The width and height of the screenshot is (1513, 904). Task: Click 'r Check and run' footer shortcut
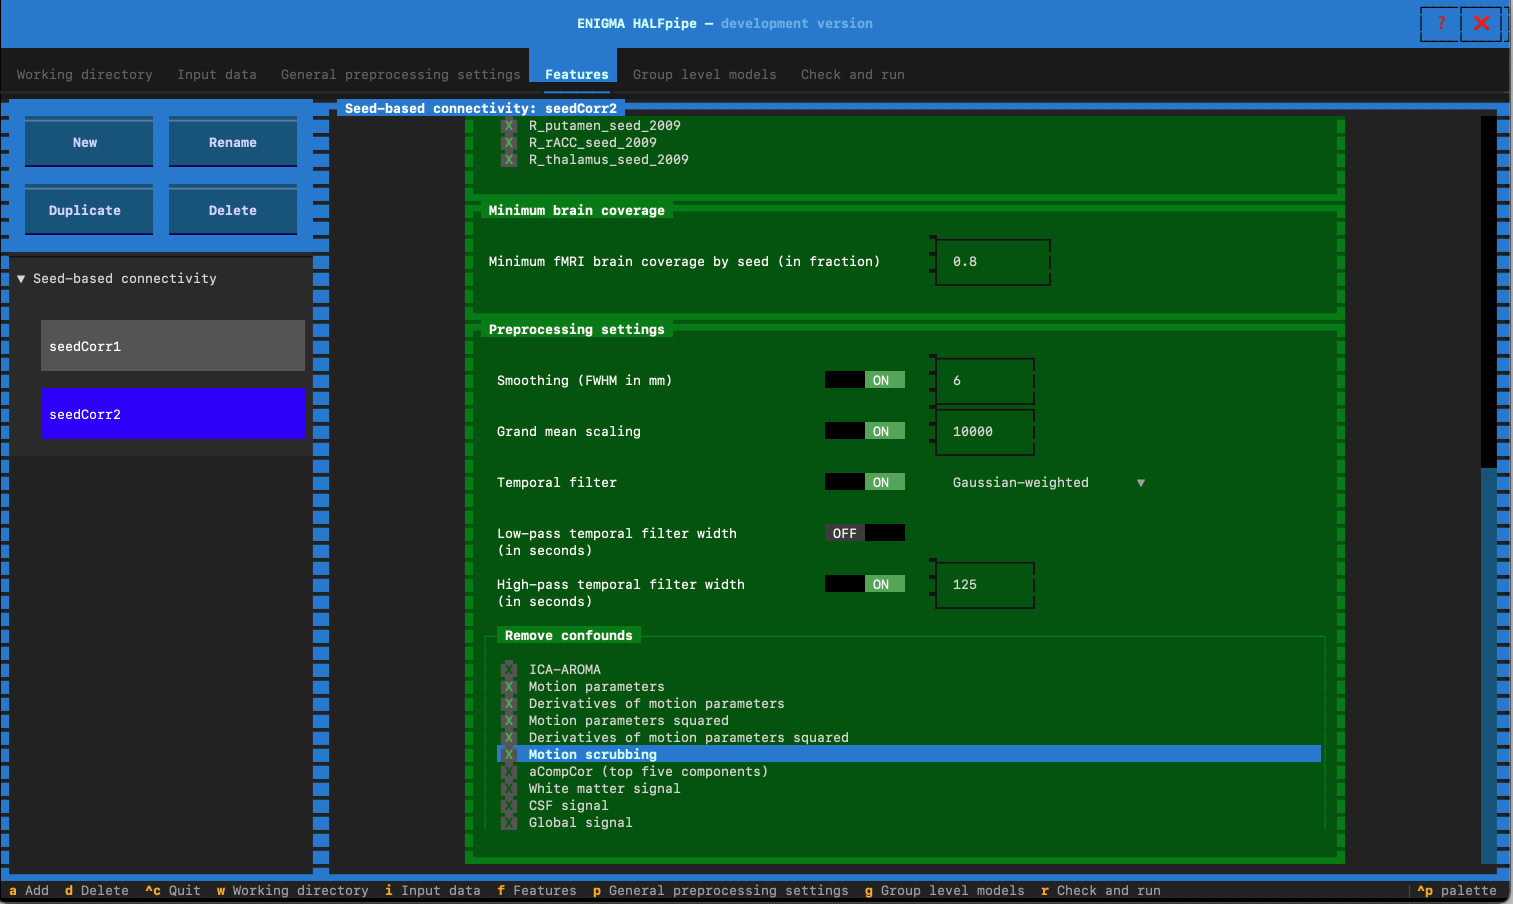(1101, 891)
